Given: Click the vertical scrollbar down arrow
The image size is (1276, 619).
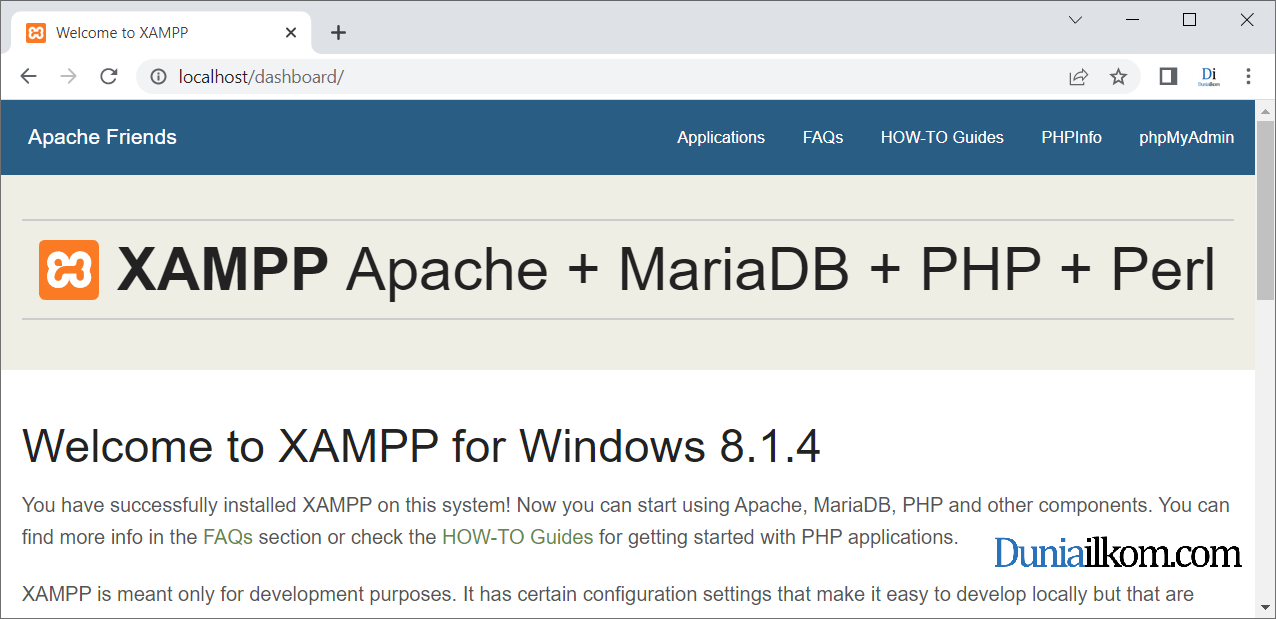Looking at the screenshot, I should [1265, 607].
